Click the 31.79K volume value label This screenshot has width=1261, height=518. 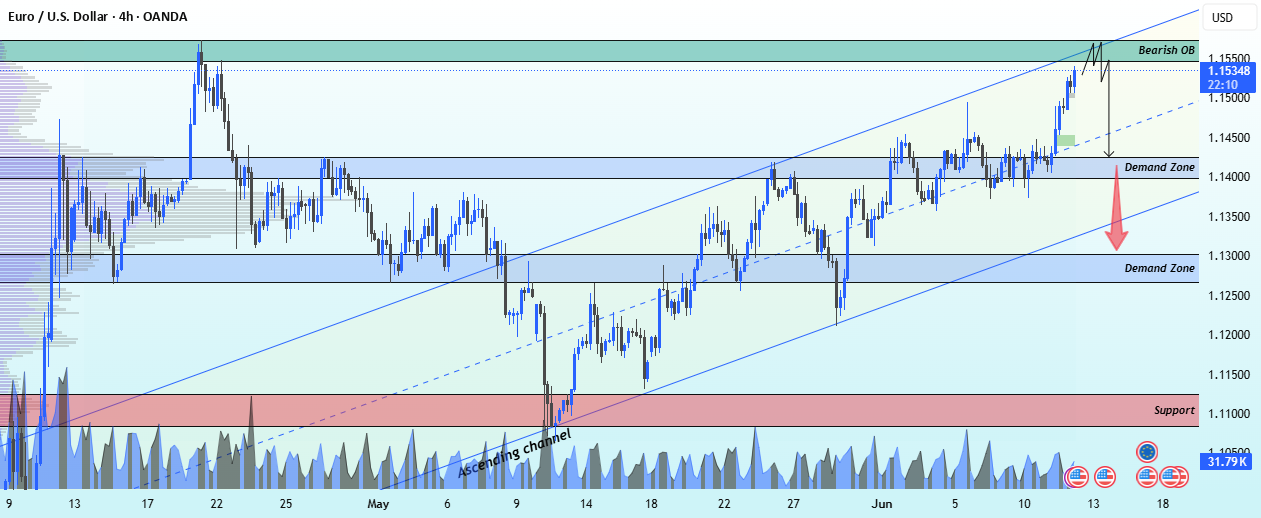pyautogui.click(x=1225, y=462)
